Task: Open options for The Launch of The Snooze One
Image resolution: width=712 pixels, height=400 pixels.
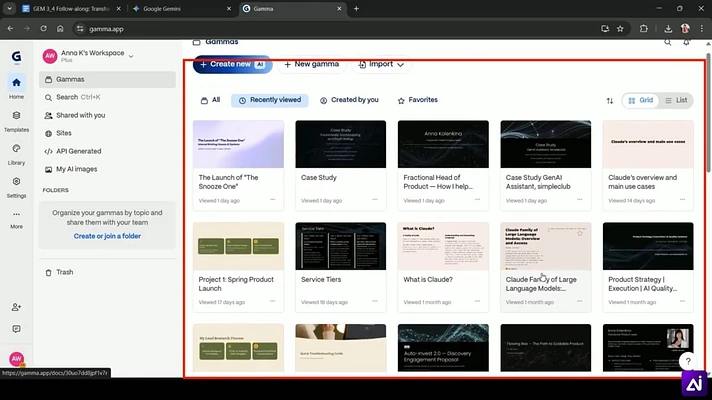Action: pyautogui.click(x=272, y=199)
